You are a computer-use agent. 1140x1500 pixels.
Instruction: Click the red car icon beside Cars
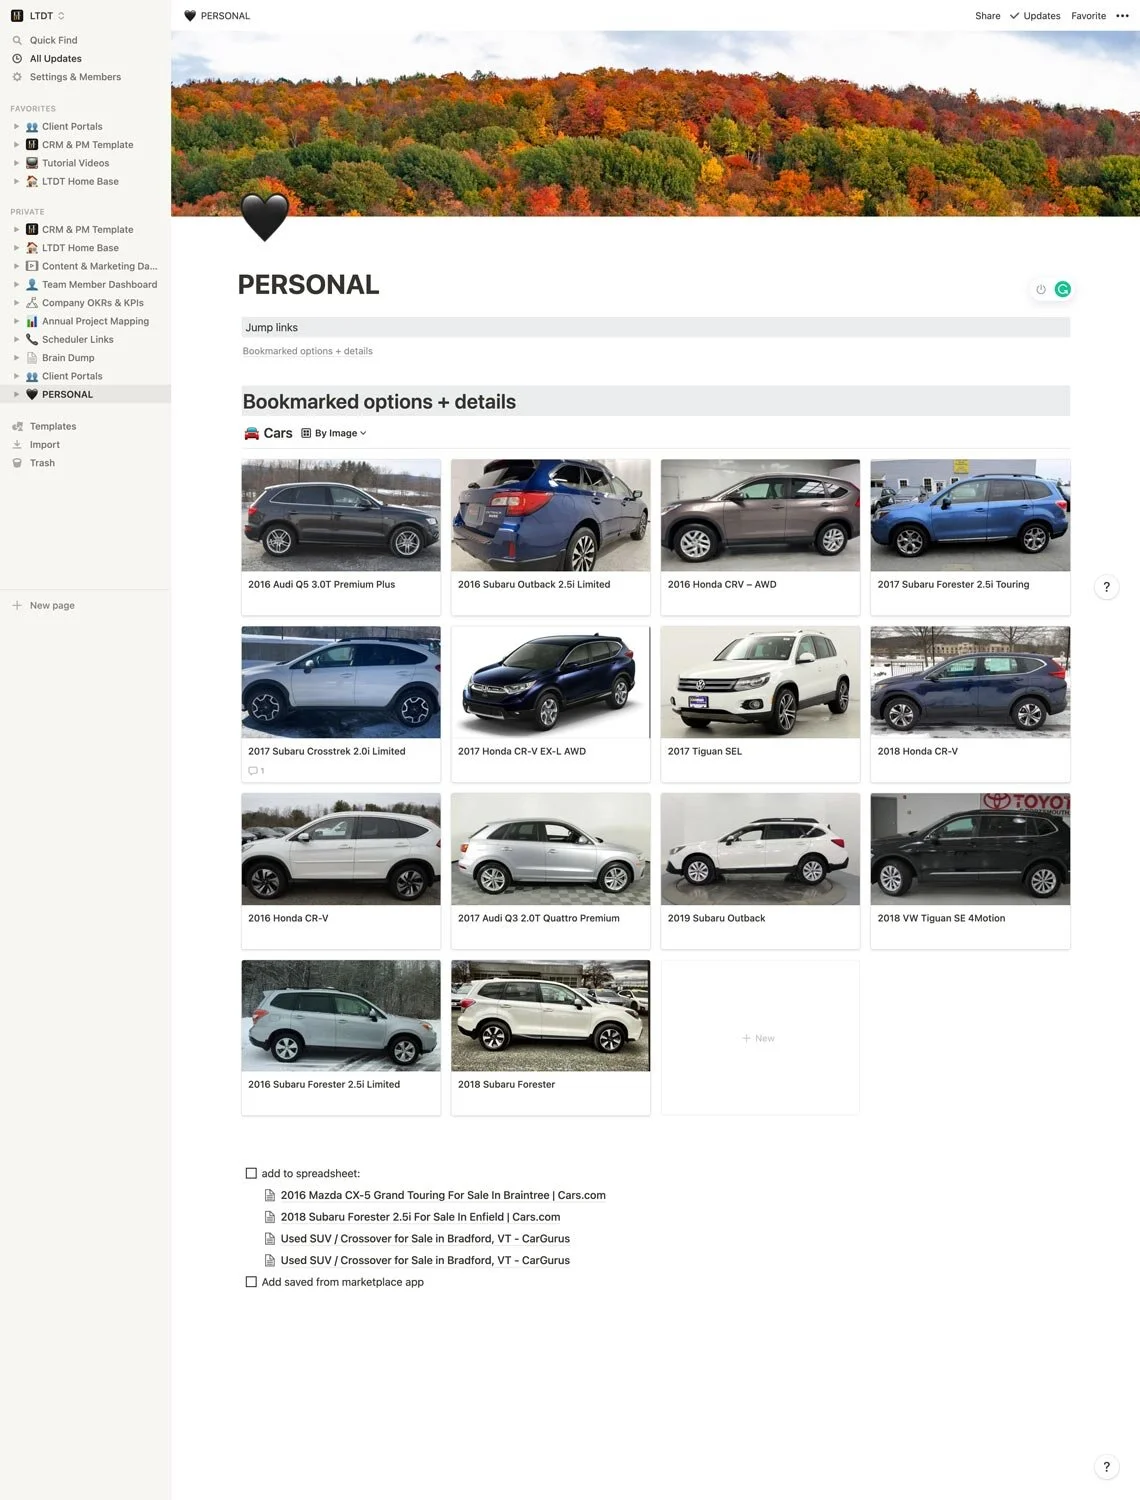[252, 433]
